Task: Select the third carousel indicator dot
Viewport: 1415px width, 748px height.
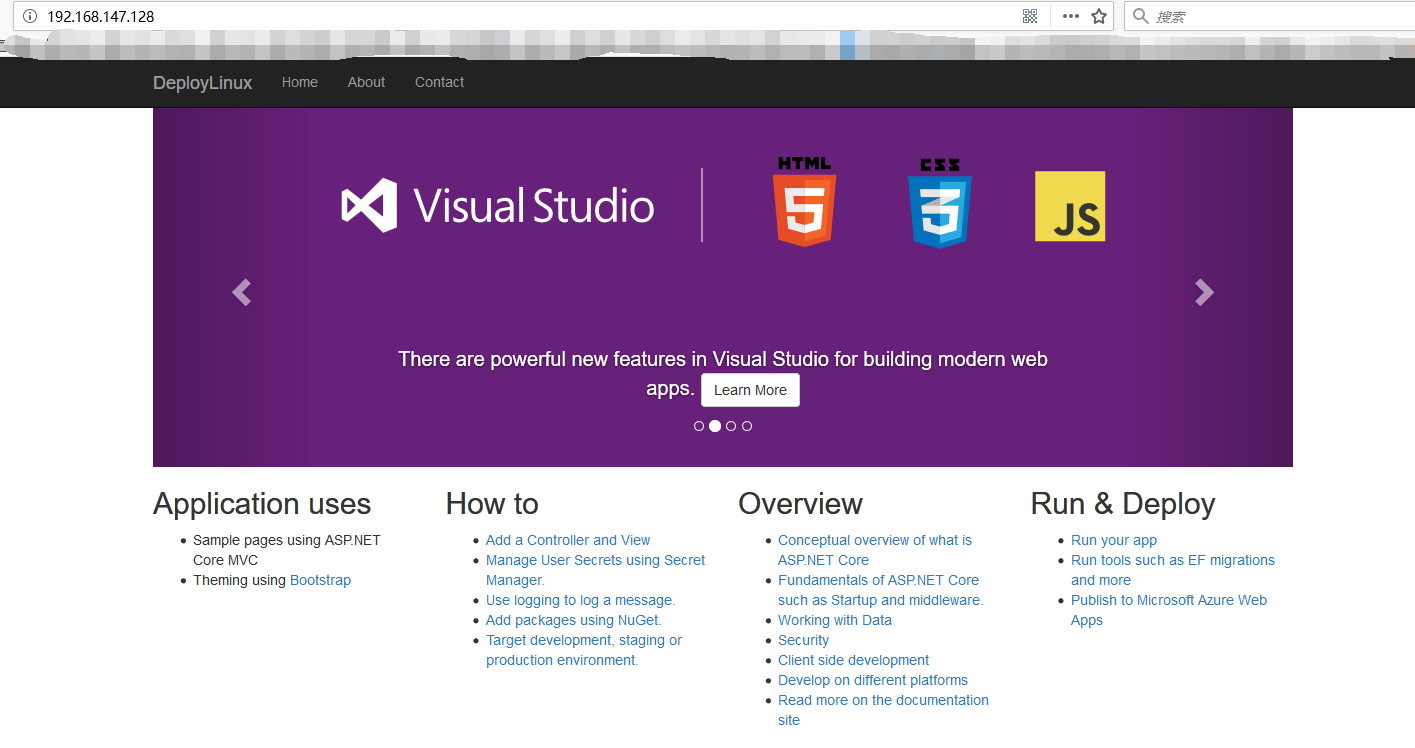Action: pyautogui.click(x=731, y=426)
